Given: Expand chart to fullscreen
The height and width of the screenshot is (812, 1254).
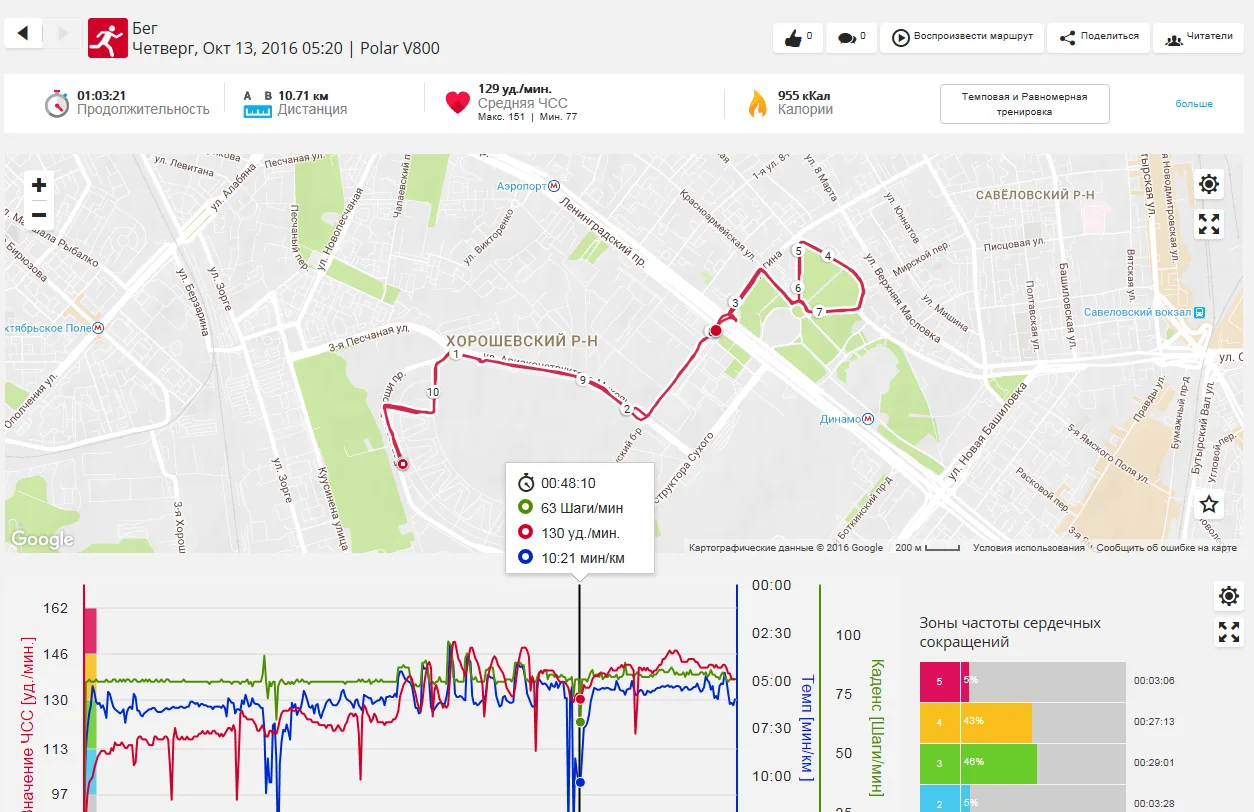Looking at the screenshot, I should tap(1229, 632).
